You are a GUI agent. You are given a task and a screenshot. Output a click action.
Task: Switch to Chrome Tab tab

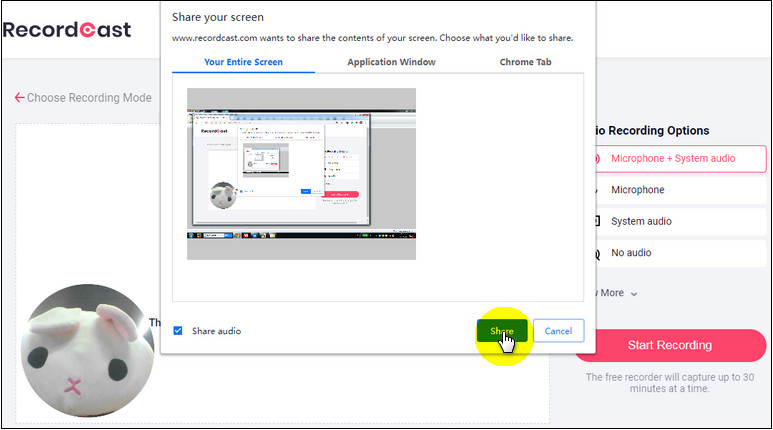coord(525,62)
